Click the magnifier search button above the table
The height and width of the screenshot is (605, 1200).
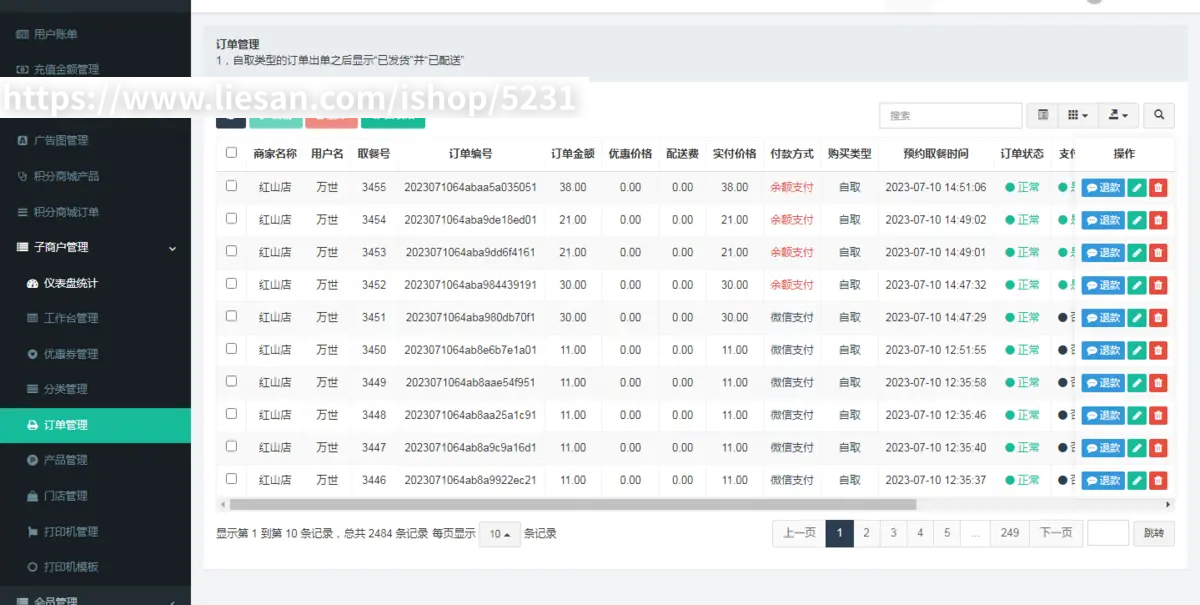[1158, 115]
